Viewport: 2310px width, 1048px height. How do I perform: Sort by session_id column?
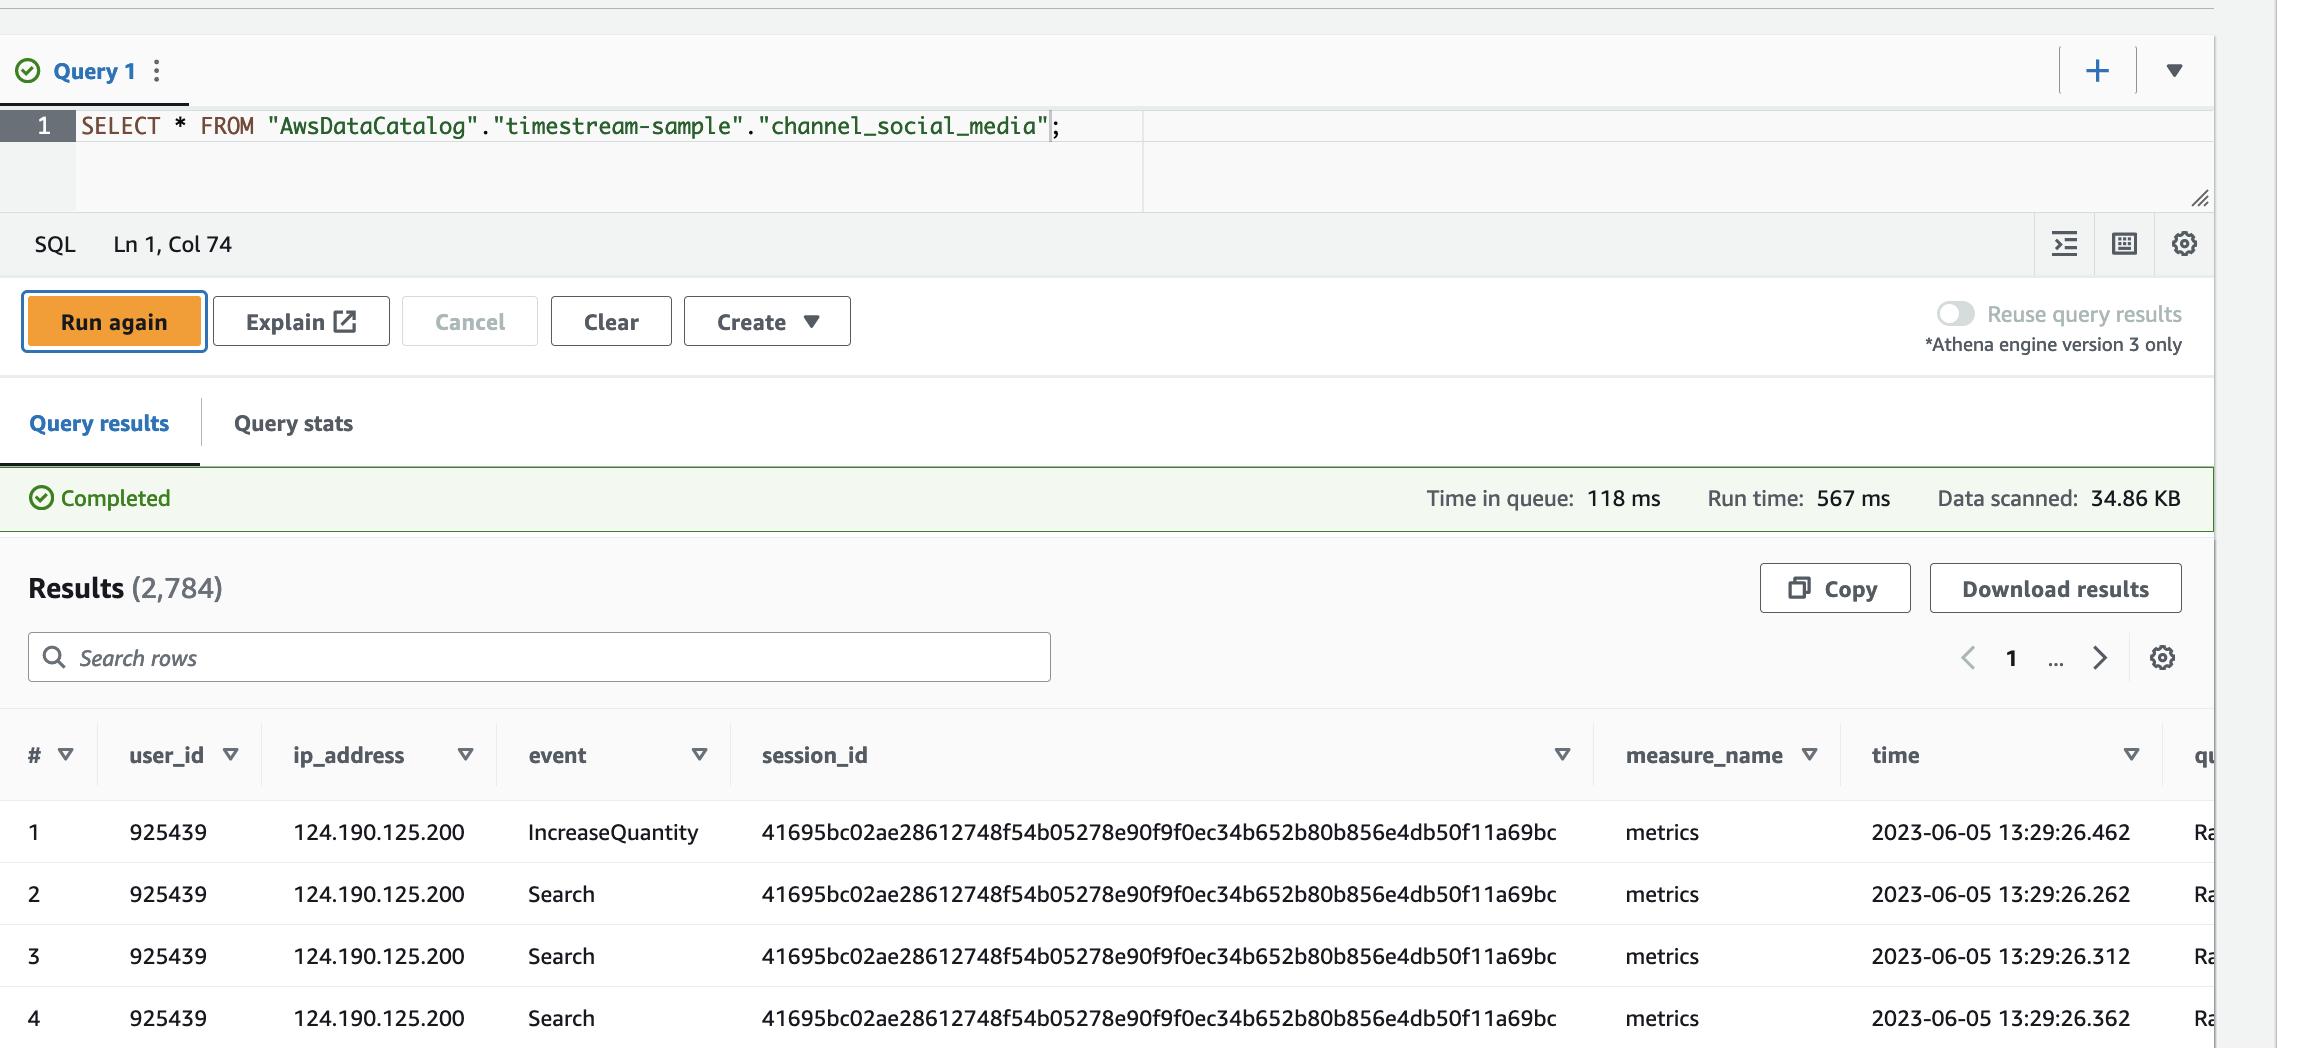pyautogui.click(x=1563, y=755)
